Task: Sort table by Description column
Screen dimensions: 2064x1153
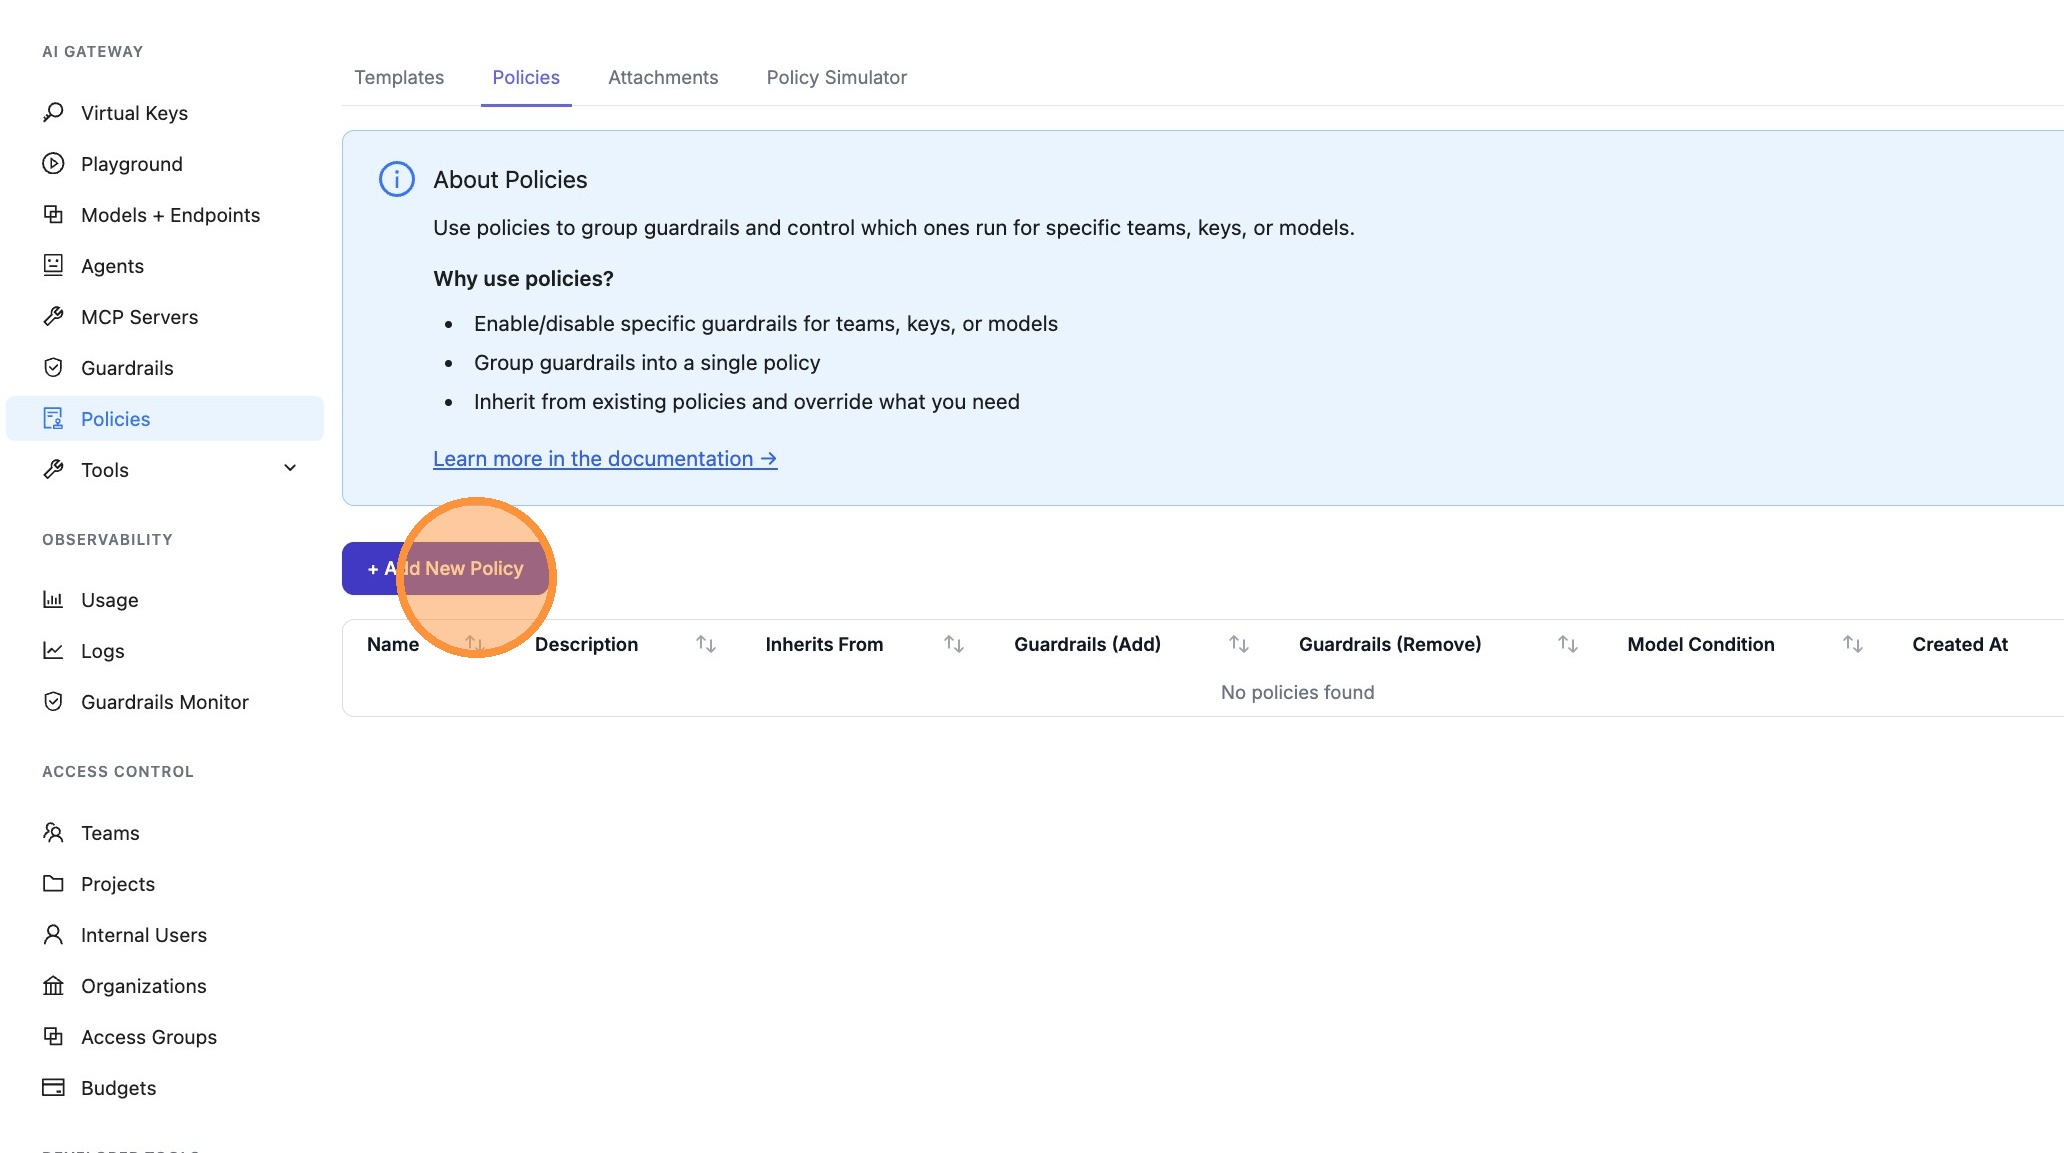Action: (705, 644)
